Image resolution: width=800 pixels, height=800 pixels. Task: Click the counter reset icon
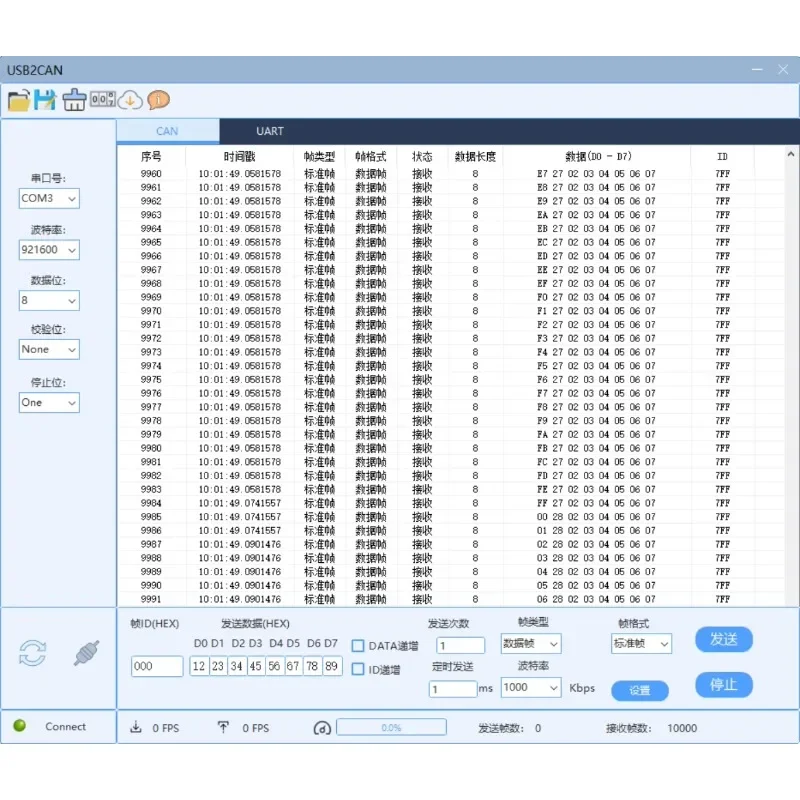point(102,100)
